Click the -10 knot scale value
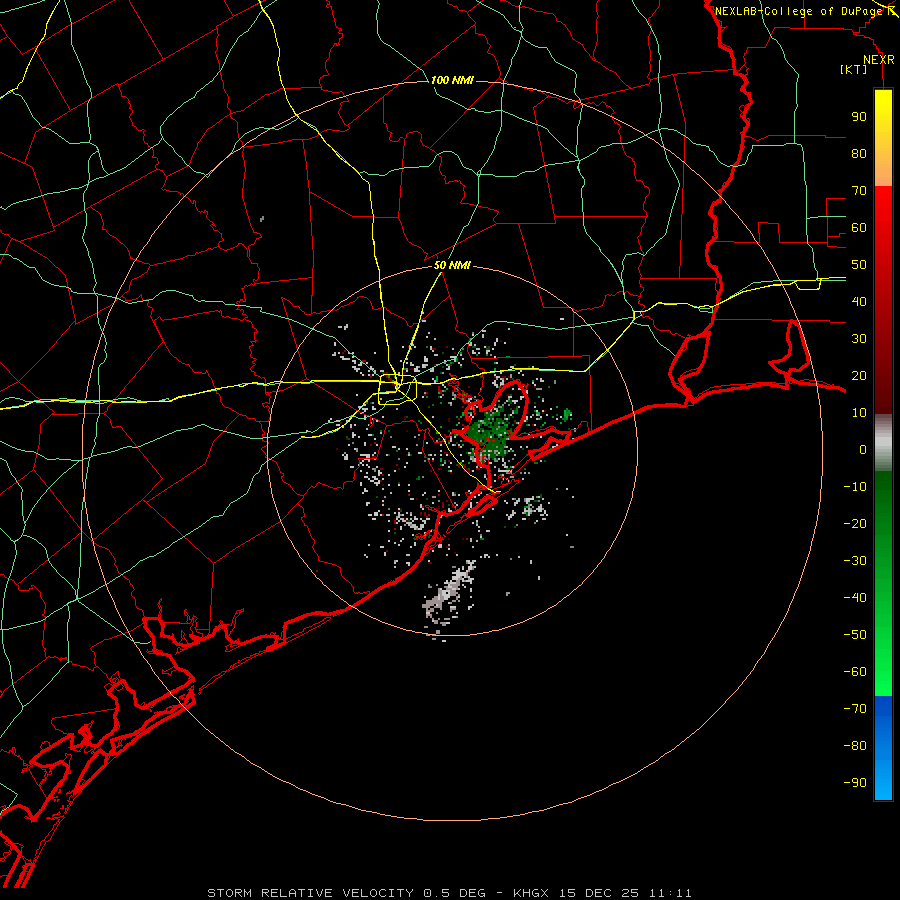Viewport: 900px width, 900px height. point(855,487)
